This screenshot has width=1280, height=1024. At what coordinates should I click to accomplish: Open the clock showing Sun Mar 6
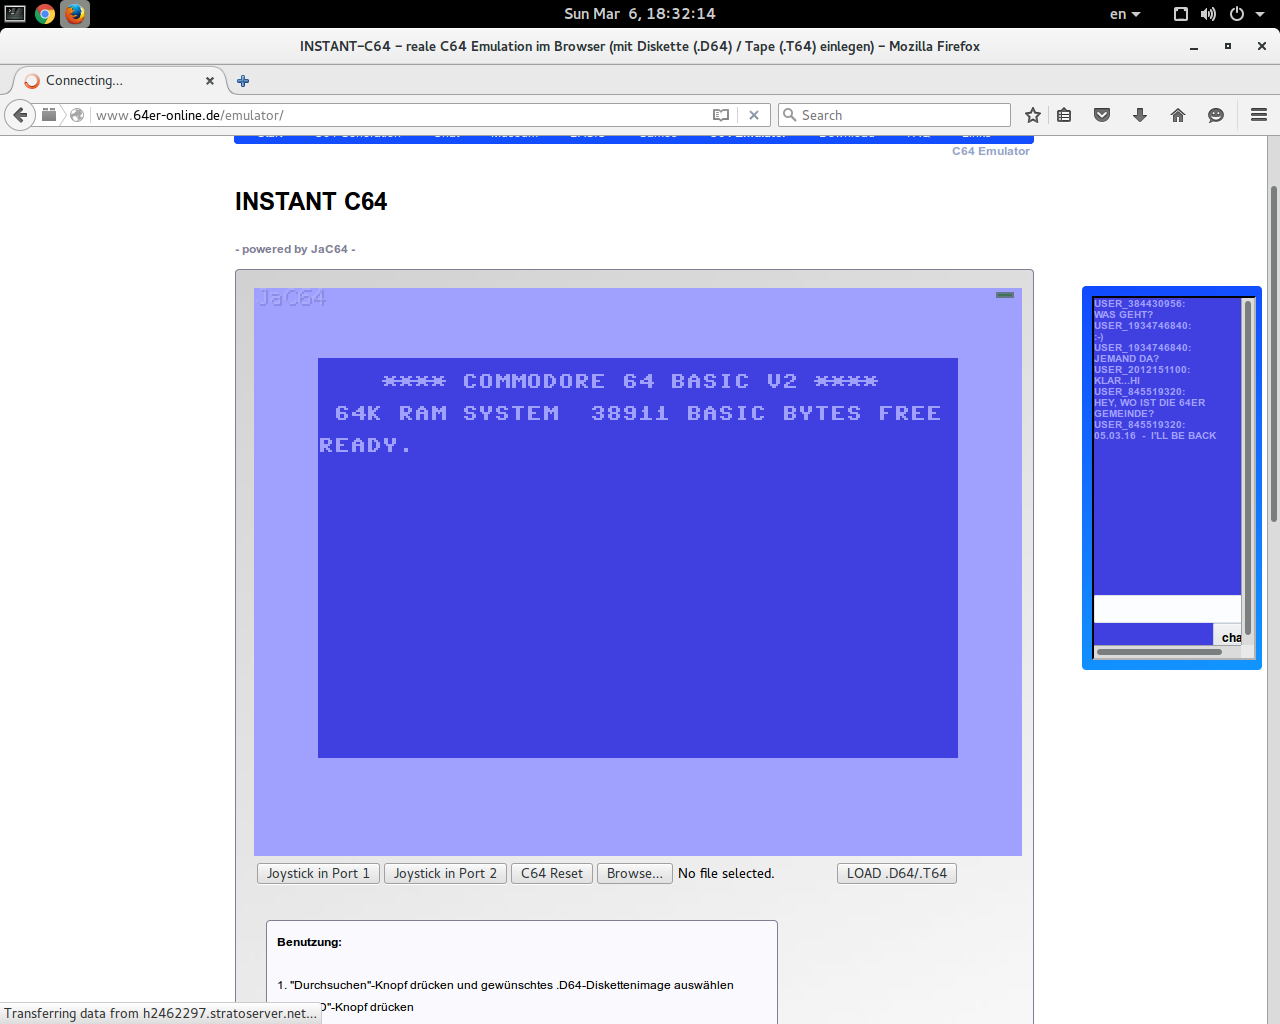point(640,14)
